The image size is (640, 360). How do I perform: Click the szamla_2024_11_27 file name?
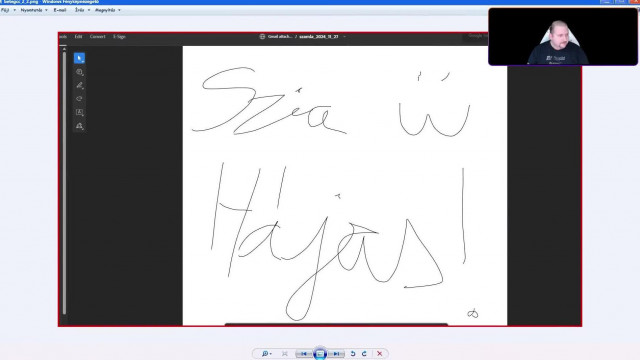click(319, 37)
